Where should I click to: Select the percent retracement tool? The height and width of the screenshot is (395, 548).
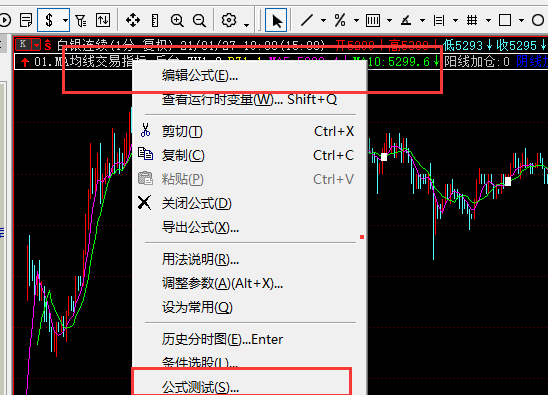pos(340,20)
